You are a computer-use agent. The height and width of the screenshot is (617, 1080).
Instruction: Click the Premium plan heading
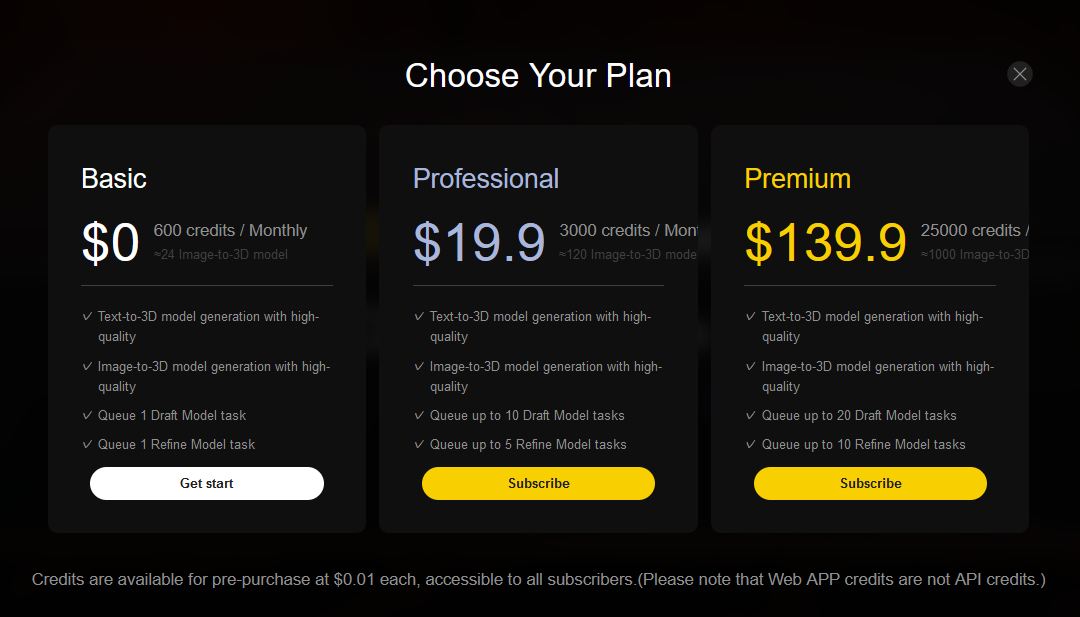coord(797,179)
